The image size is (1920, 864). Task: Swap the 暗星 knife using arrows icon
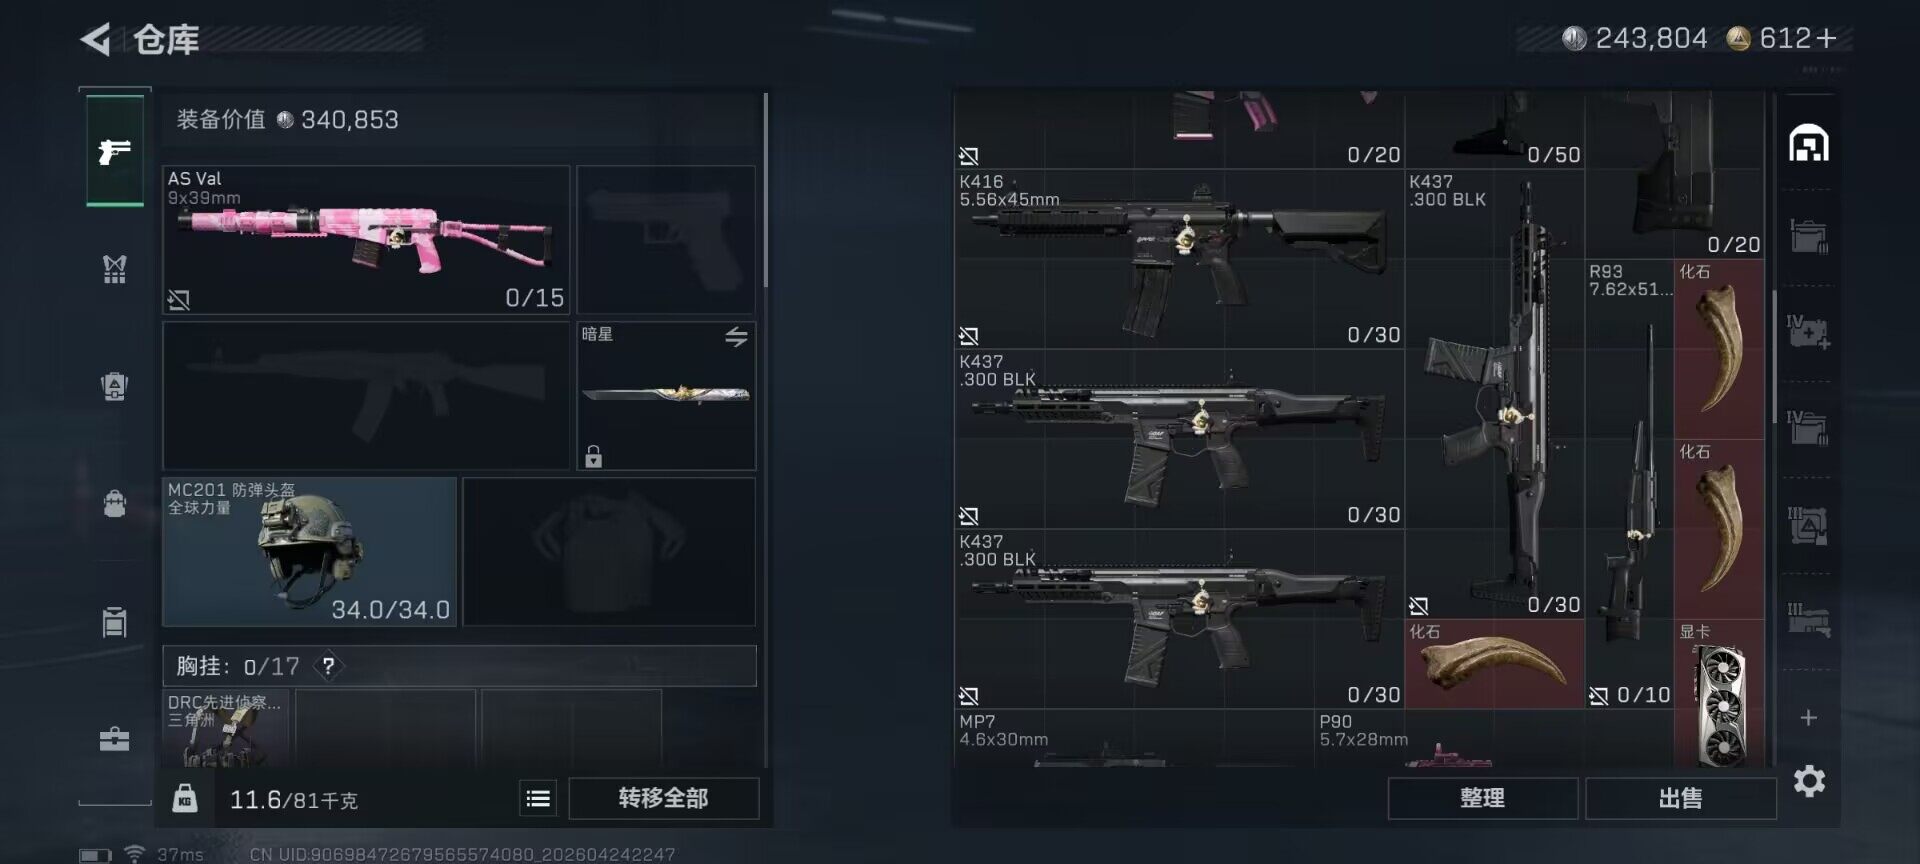(x=736, y=337)
